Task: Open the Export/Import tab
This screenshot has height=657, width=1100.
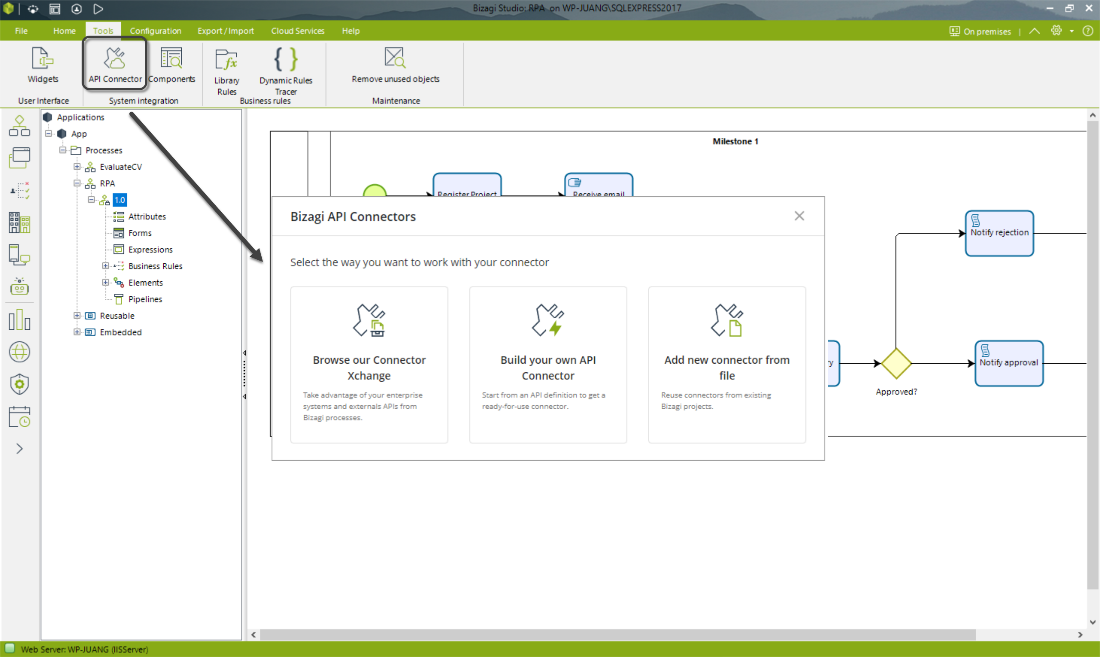Action: [x=226, y=31]
